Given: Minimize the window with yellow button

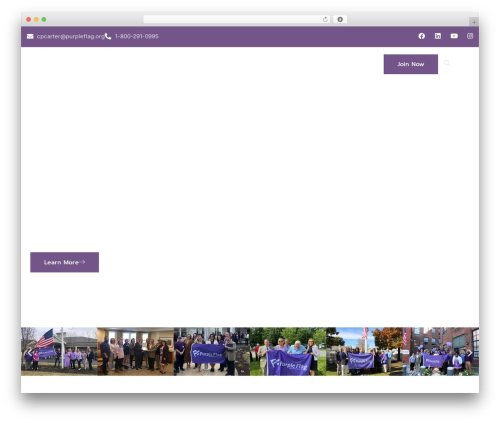Looking at the screenshot, I should (36, 20).
